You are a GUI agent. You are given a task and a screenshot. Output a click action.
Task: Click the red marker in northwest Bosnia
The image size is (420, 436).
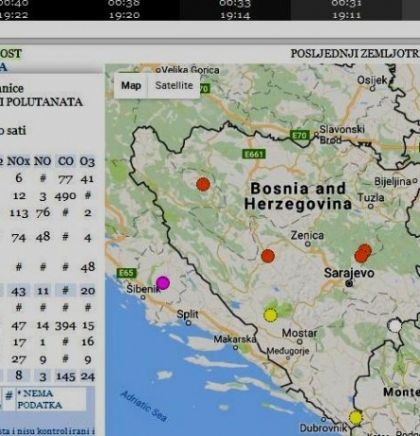tap(203, 184)
